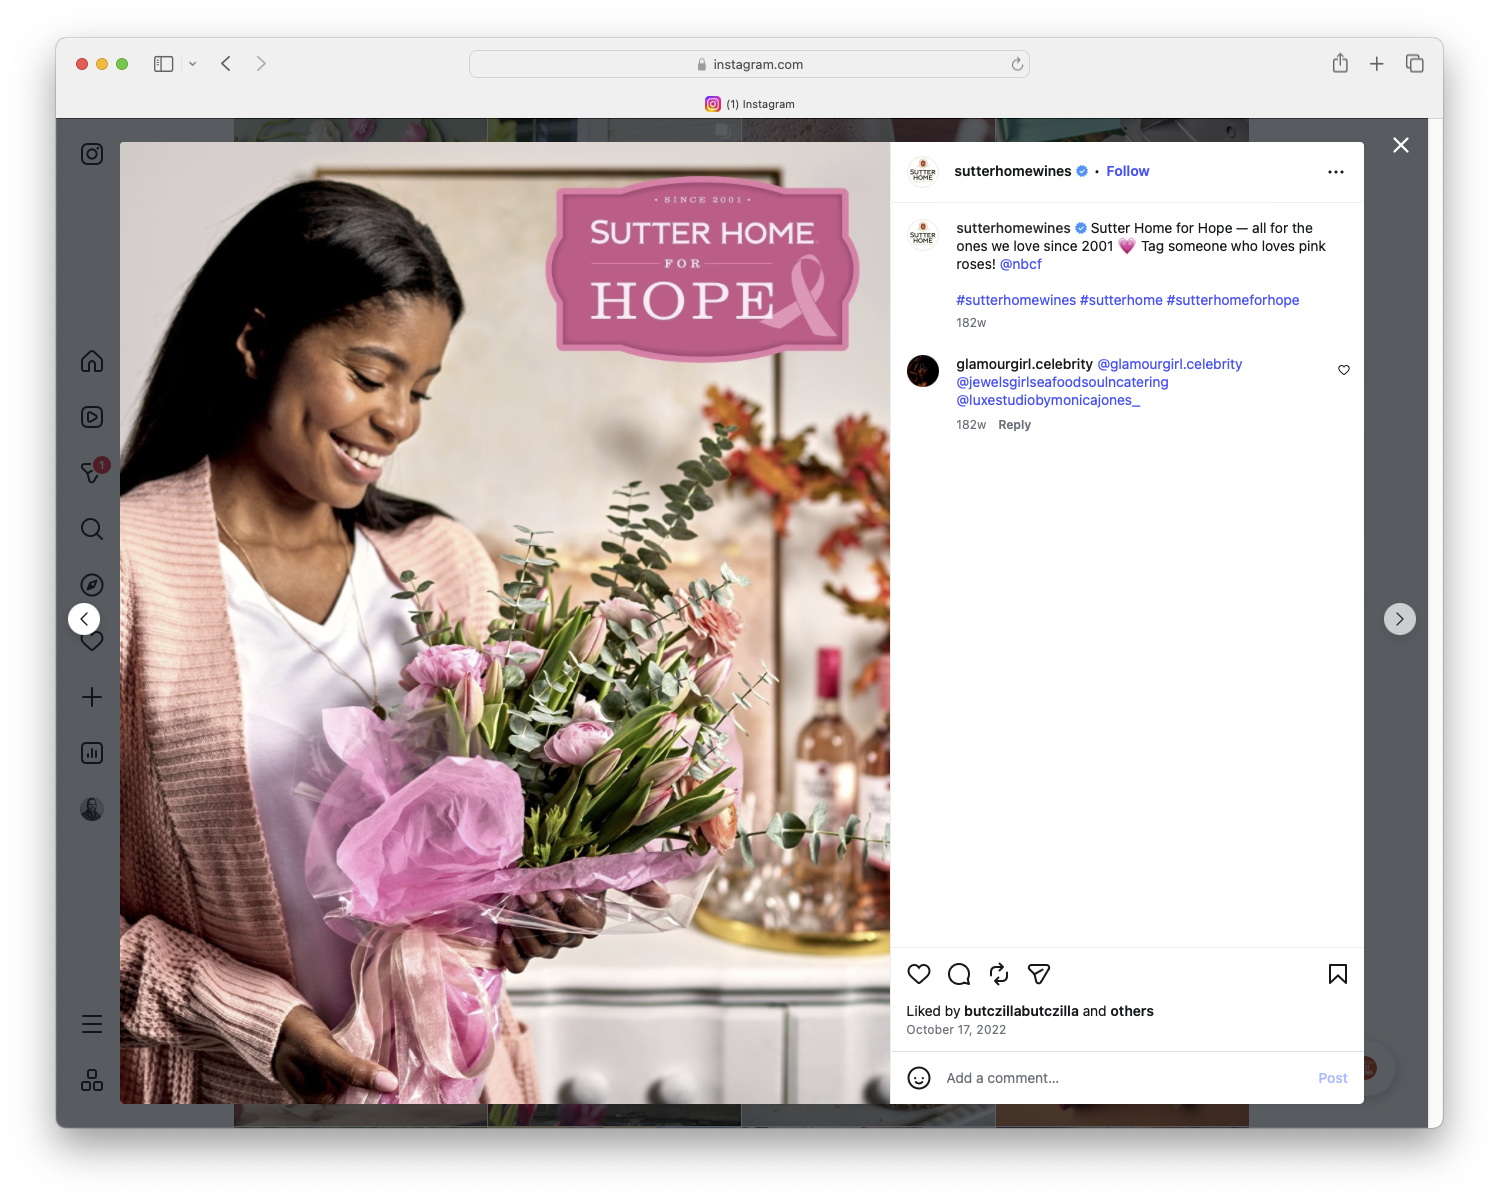
Task: Advance to next photo with right arrow
Action: [x=1400, y=619]
